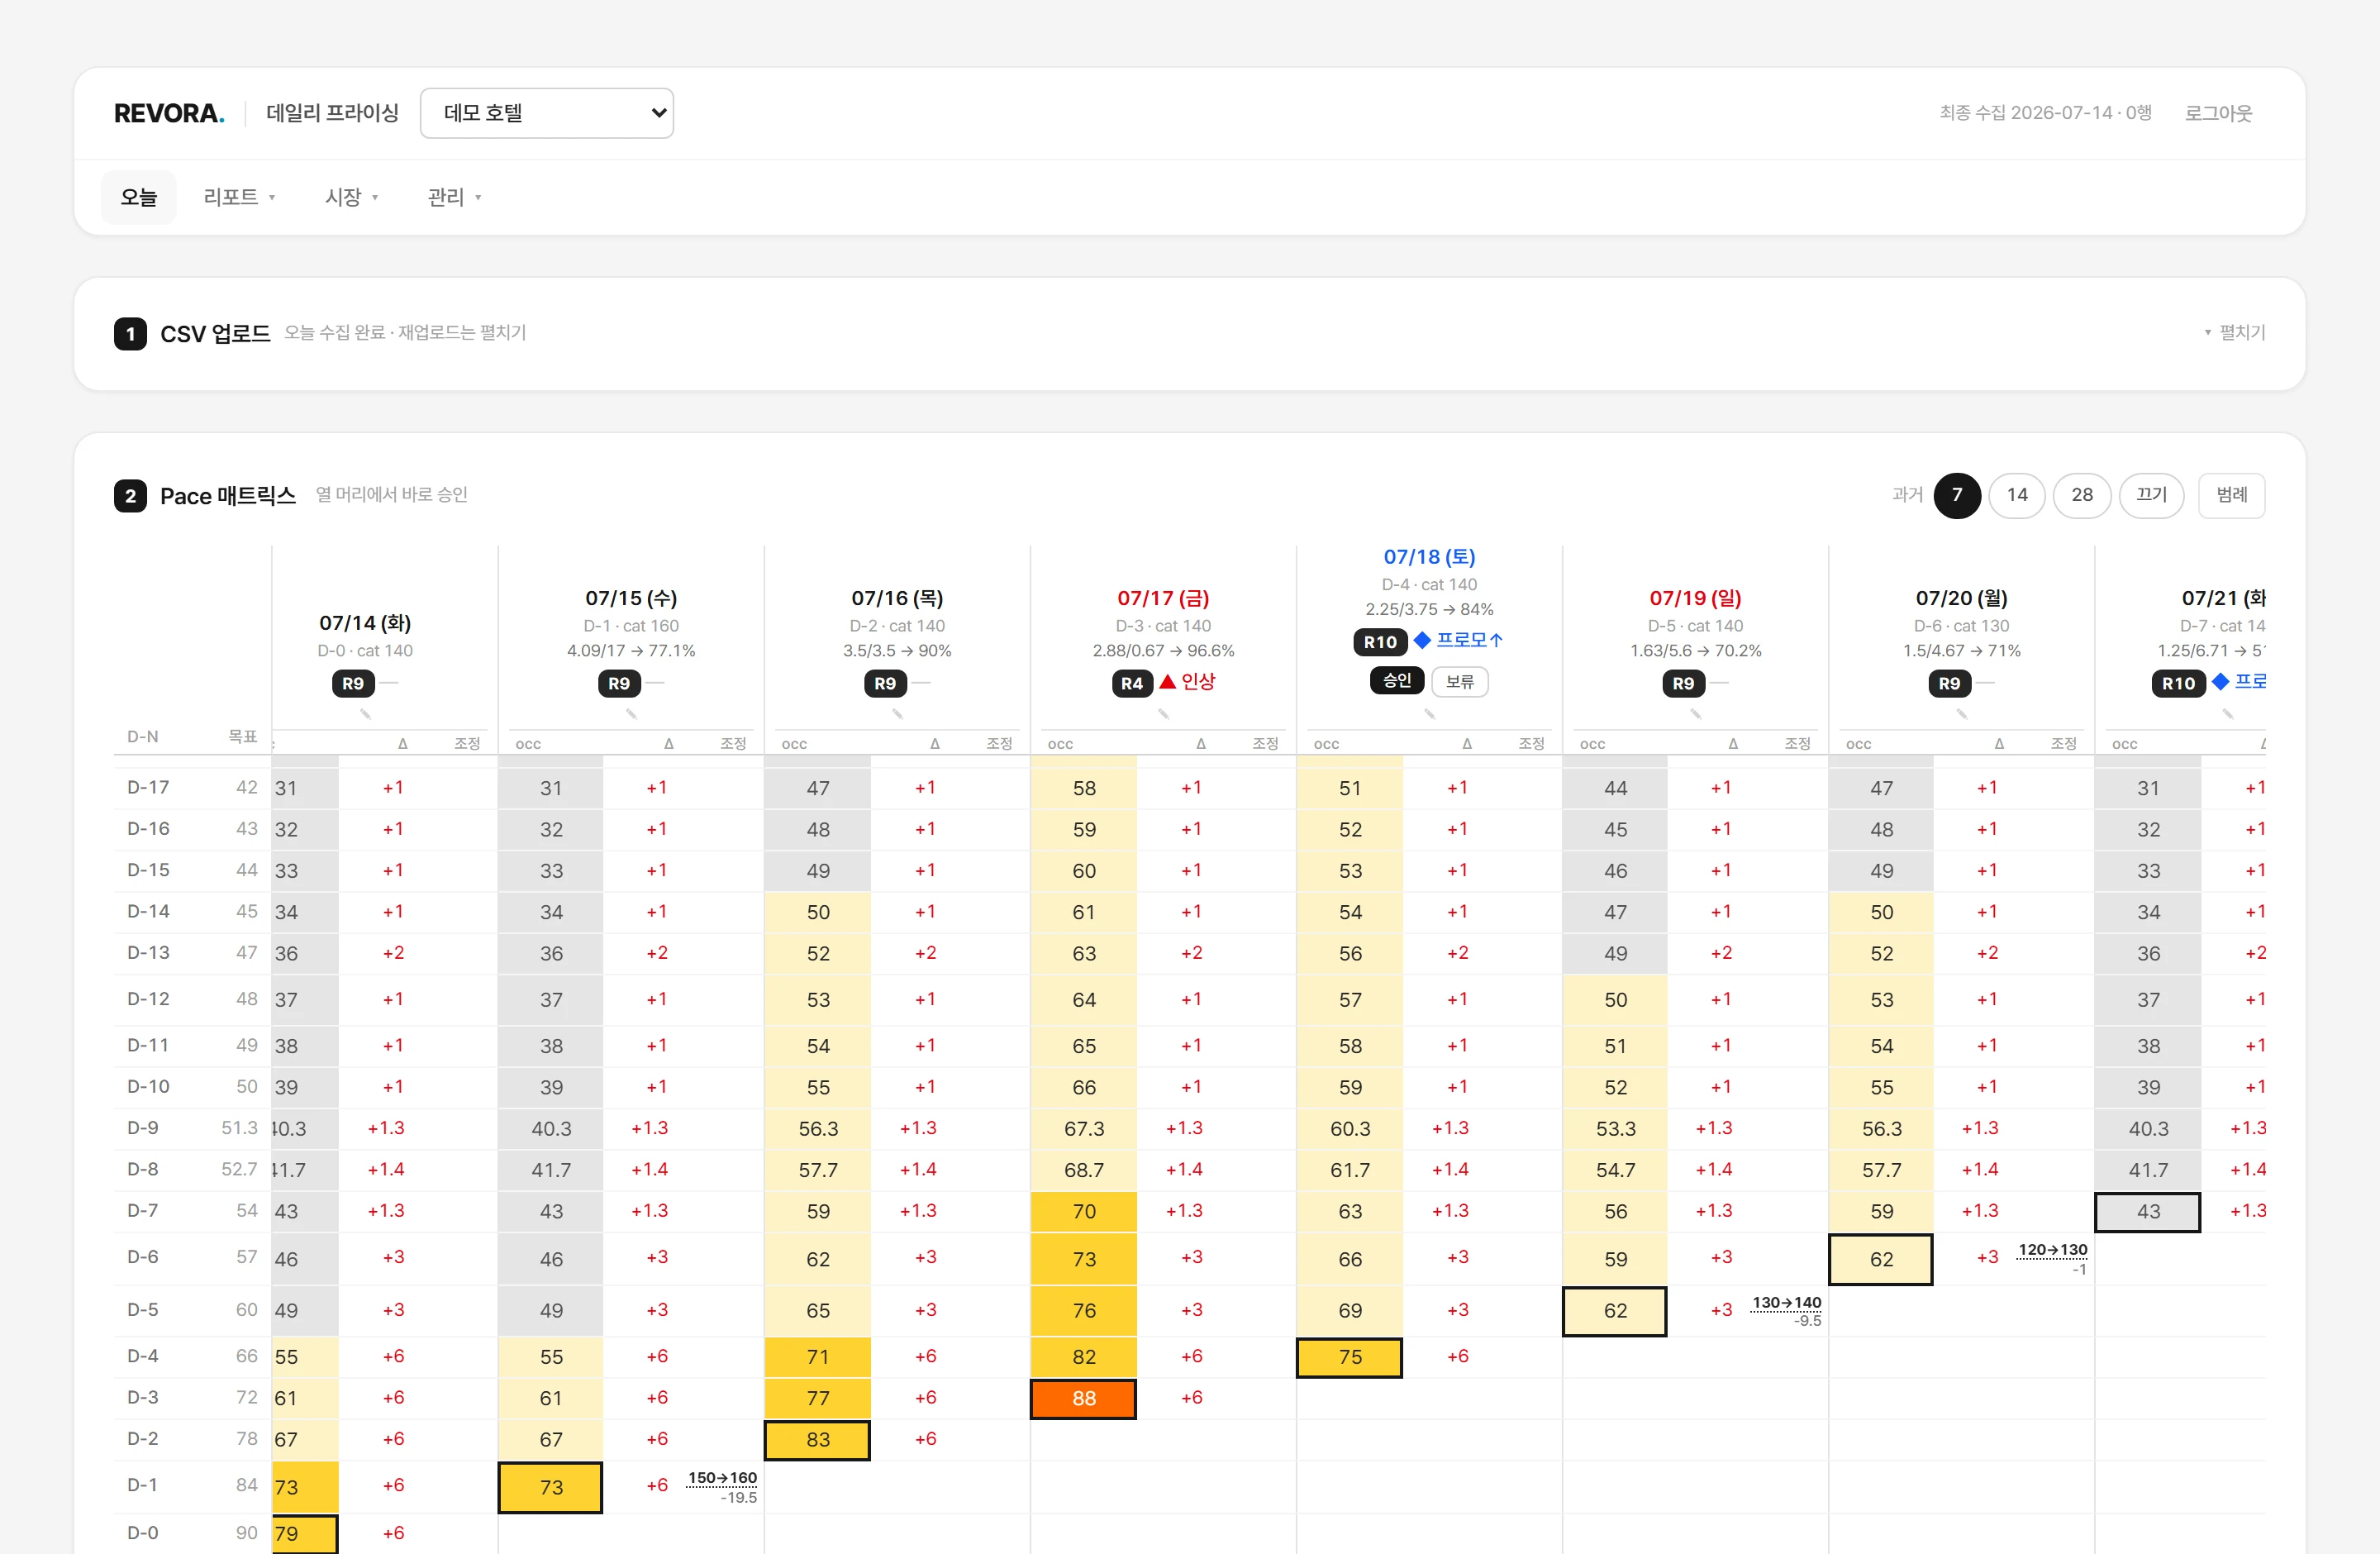The height and width of the screenshot is (1554, 2380).
Task: Click the red triangle 인상 indicator on 07/17
Action: pos(1187,682)
